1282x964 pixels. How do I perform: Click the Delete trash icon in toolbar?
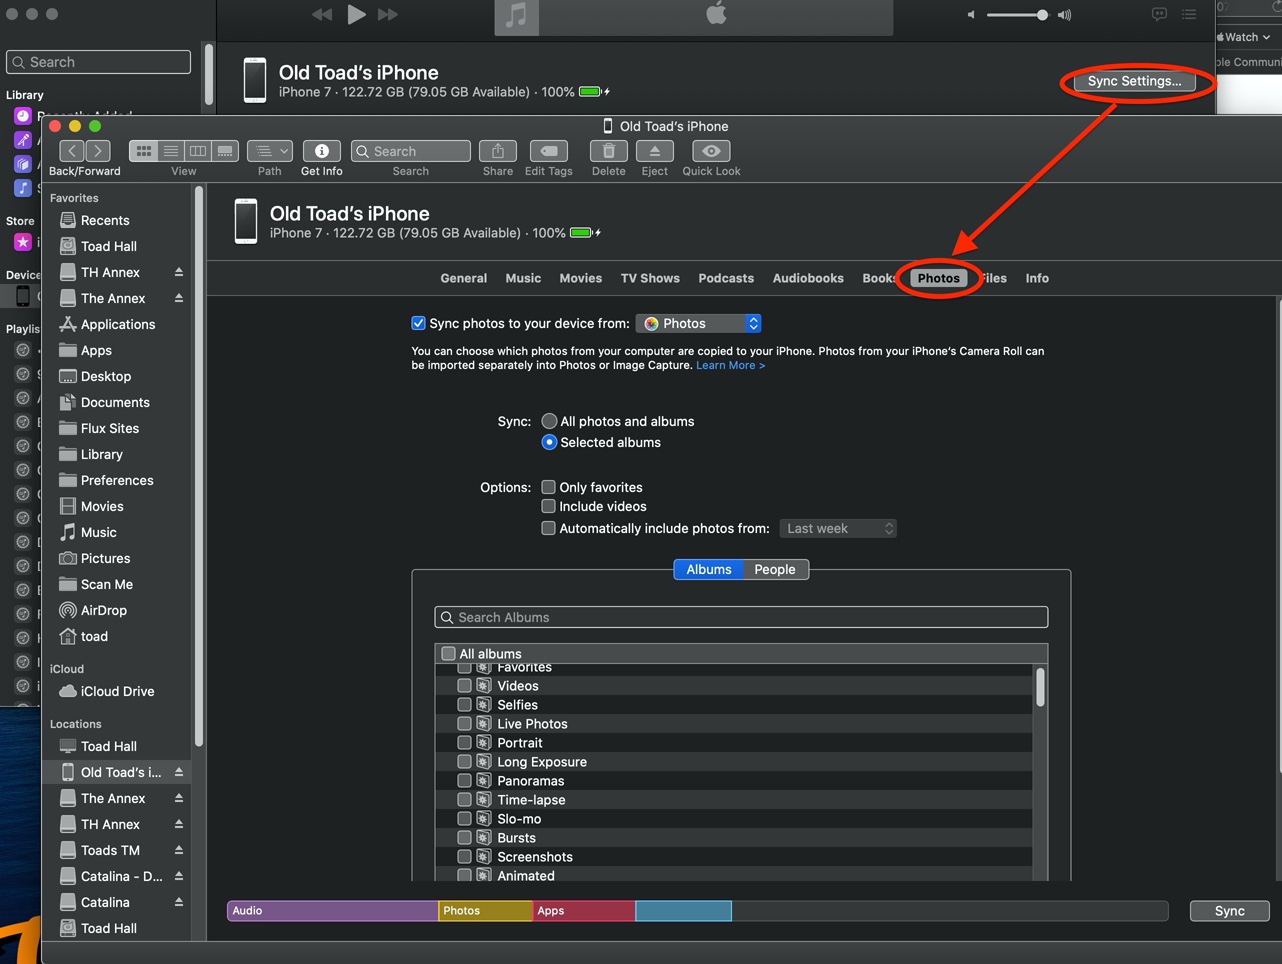click(x=608, y=151)
